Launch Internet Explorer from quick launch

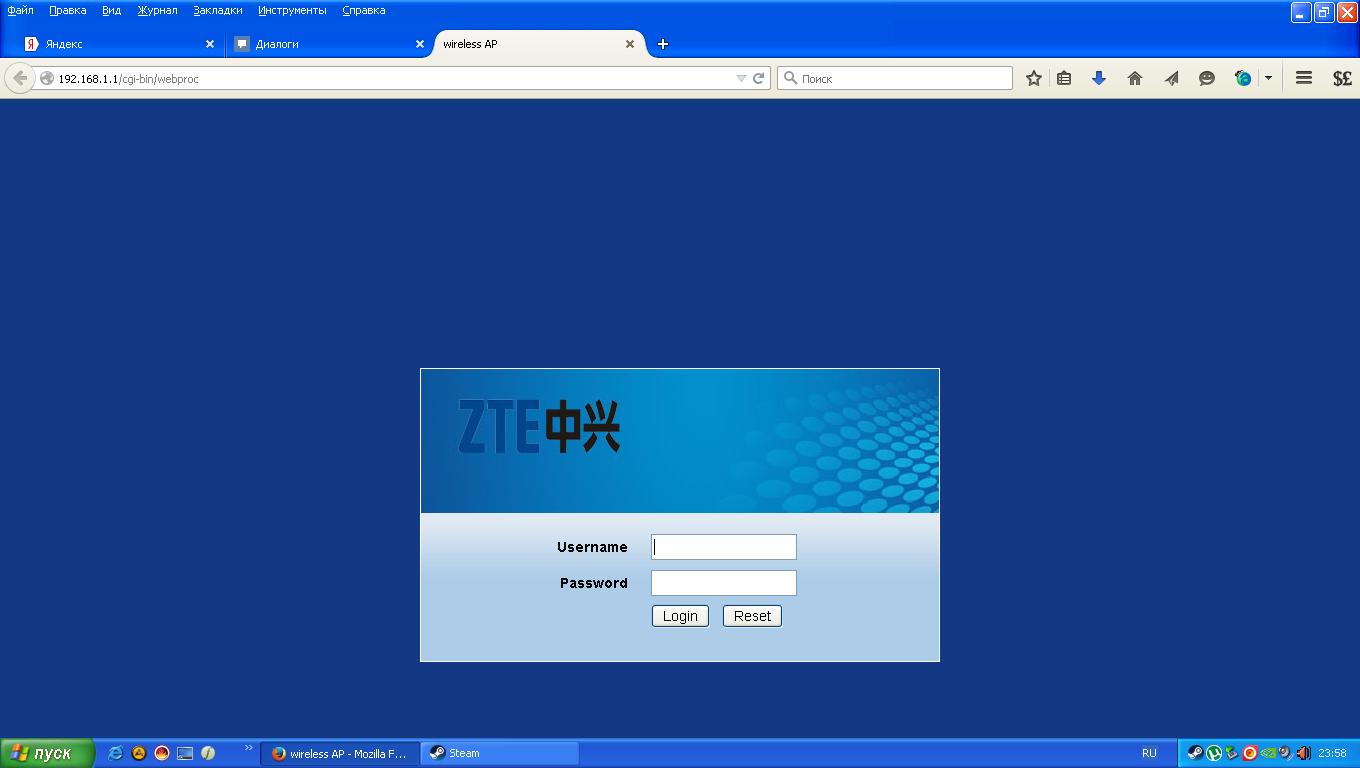pyautogui.click(x=116, y=753)
